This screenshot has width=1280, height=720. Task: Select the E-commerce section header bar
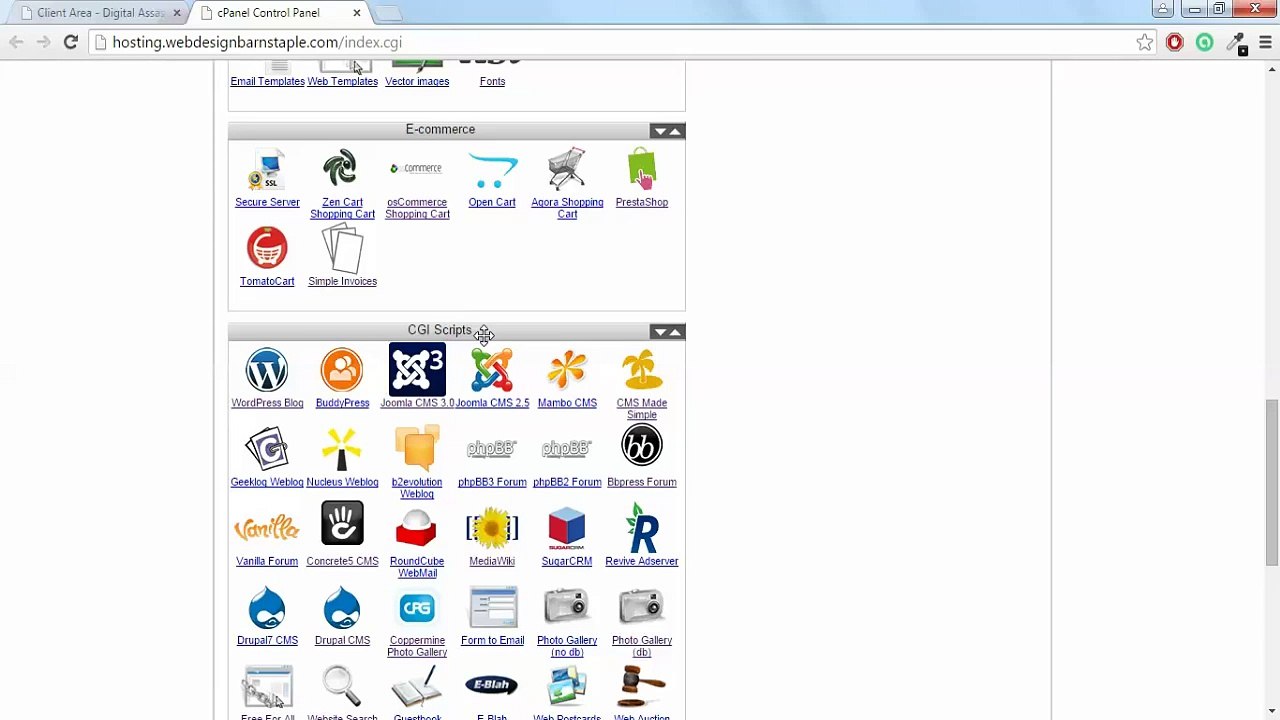pyautogui.click(x=456, y=130)
